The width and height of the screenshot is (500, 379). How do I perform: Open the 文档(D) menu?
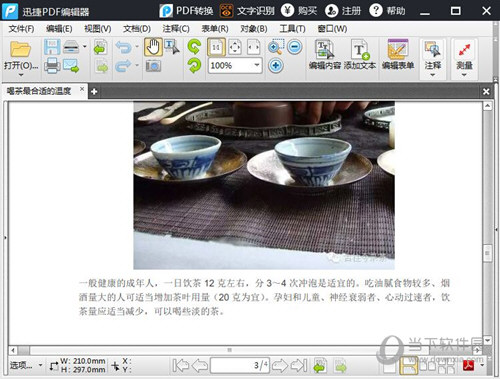tap(137, 29)
